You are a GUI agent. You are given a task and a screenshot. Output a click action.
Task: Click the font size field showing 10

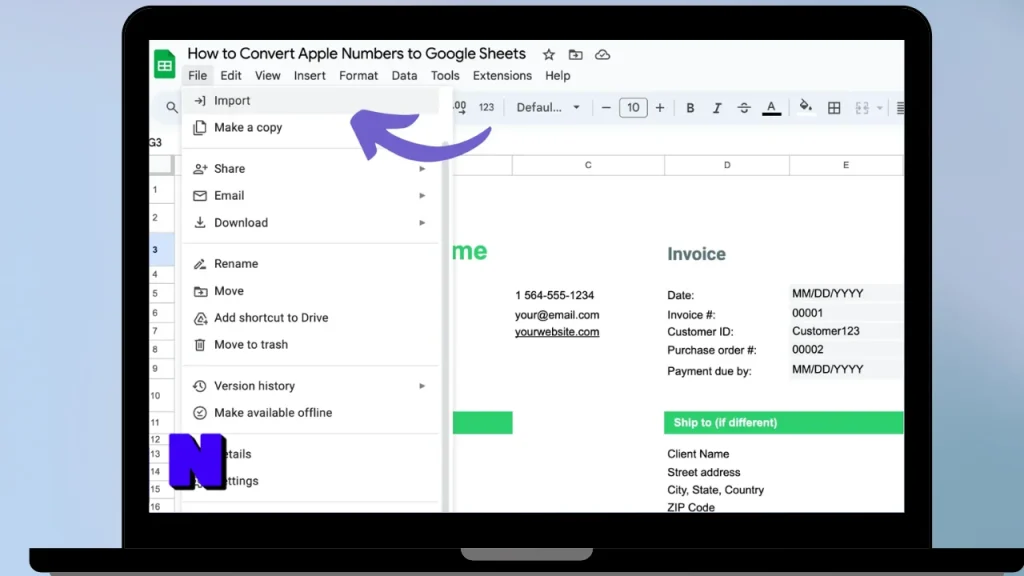click(633, 108)
